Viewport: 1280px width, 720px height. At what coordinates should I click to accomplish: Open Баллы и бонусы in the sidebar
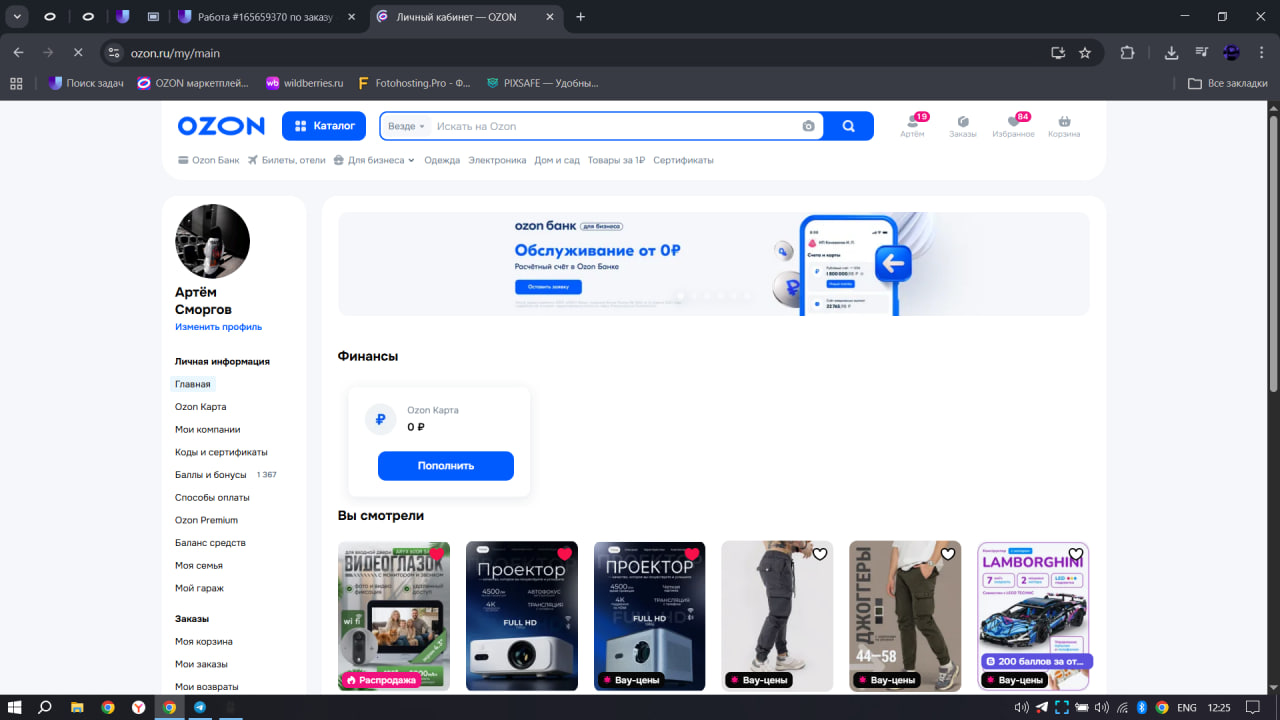[x=211, y=475]
